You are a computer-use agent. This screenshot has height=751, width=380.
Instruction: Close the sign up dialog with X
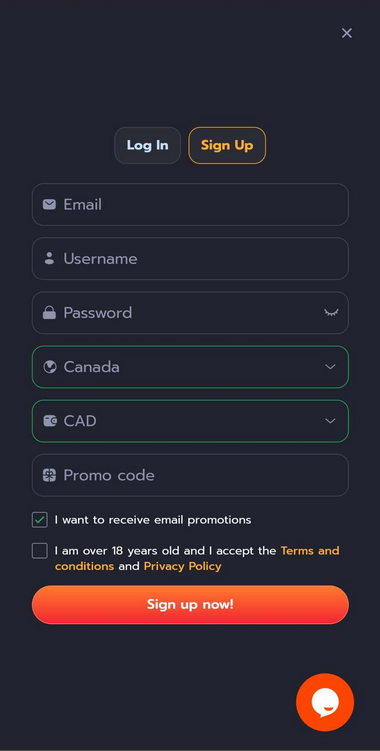pos(347,33)
